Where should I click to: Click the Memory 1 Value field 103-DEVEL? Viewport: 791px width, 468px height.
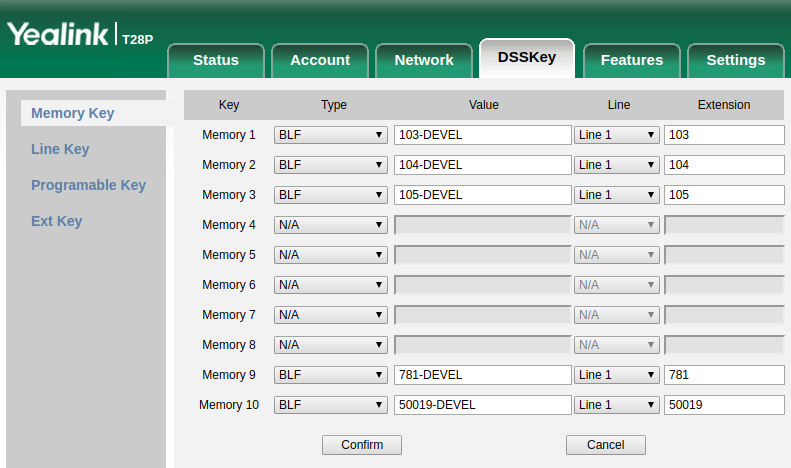click(482, 135)
